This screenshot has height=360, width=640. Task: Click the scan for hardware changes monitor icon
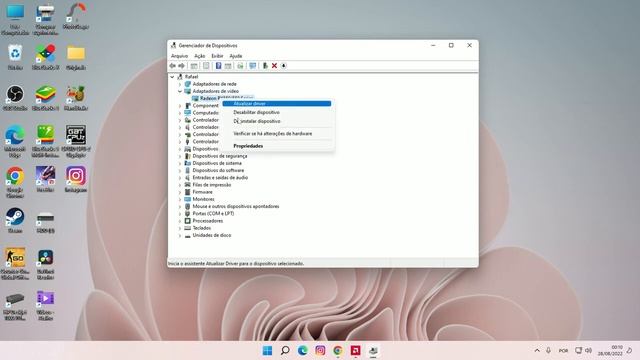pos(253,66)
